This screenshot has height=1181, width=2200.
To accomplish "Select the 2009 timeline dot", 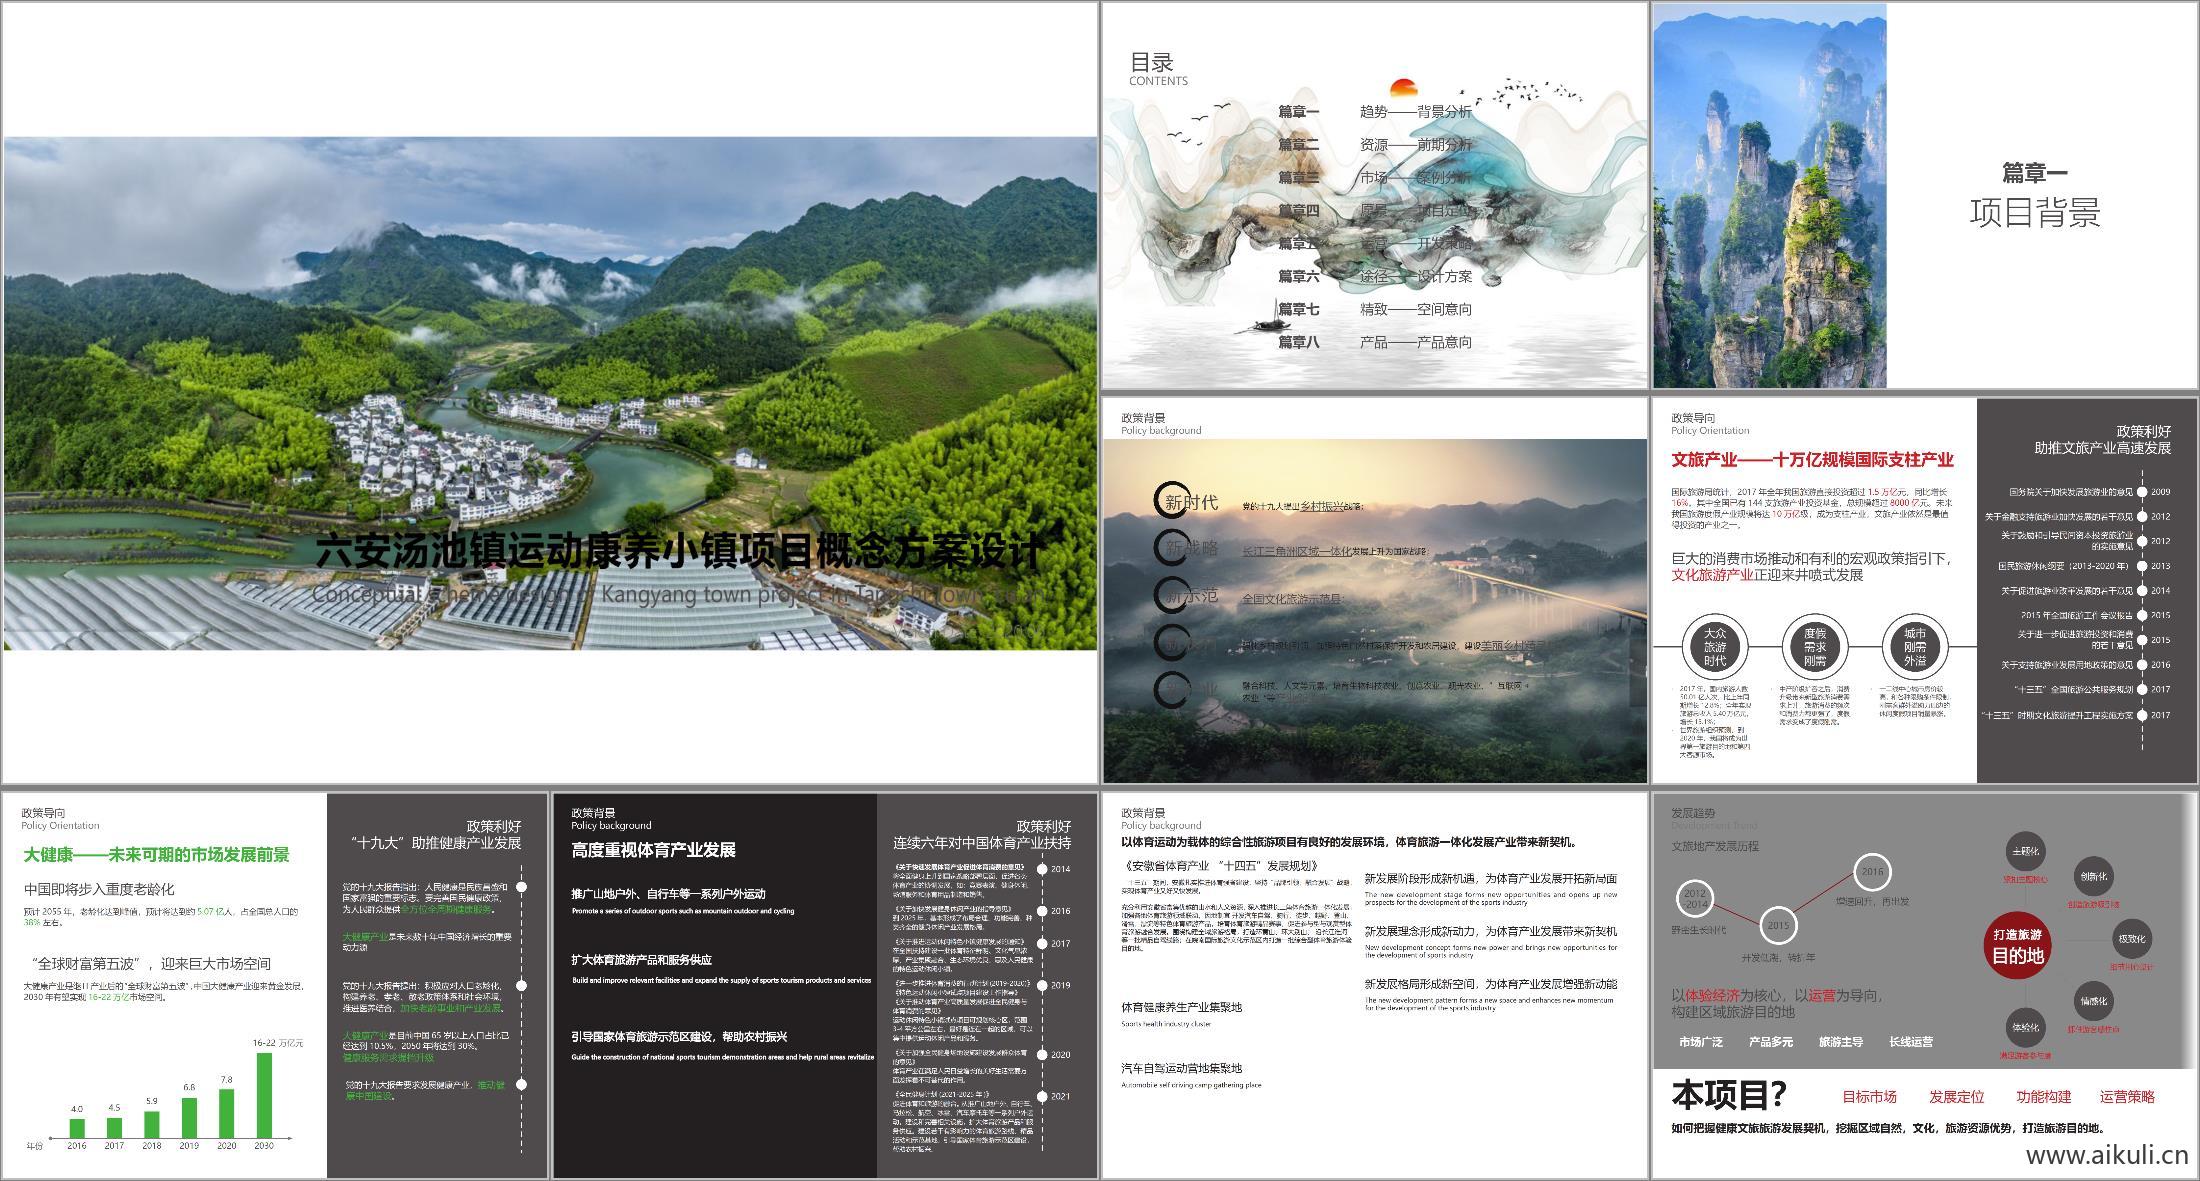I will click(2142, 492).
